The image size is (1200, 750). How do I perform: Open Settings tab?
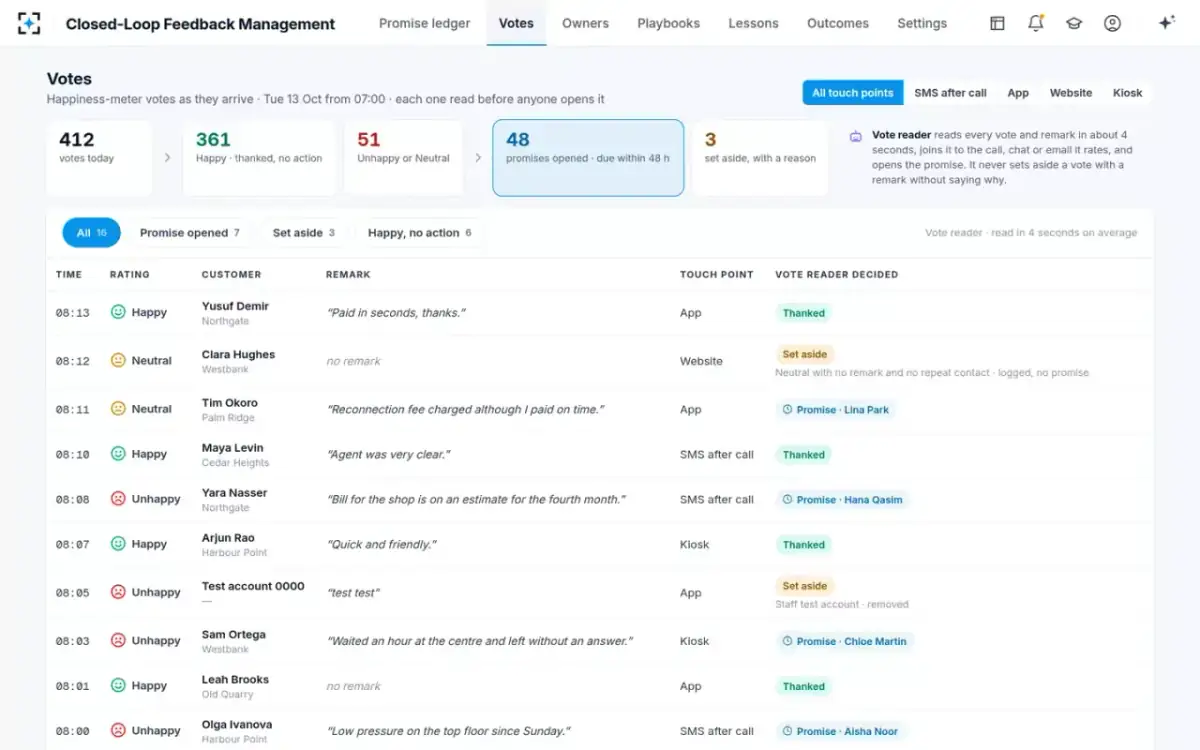point(922,23)
